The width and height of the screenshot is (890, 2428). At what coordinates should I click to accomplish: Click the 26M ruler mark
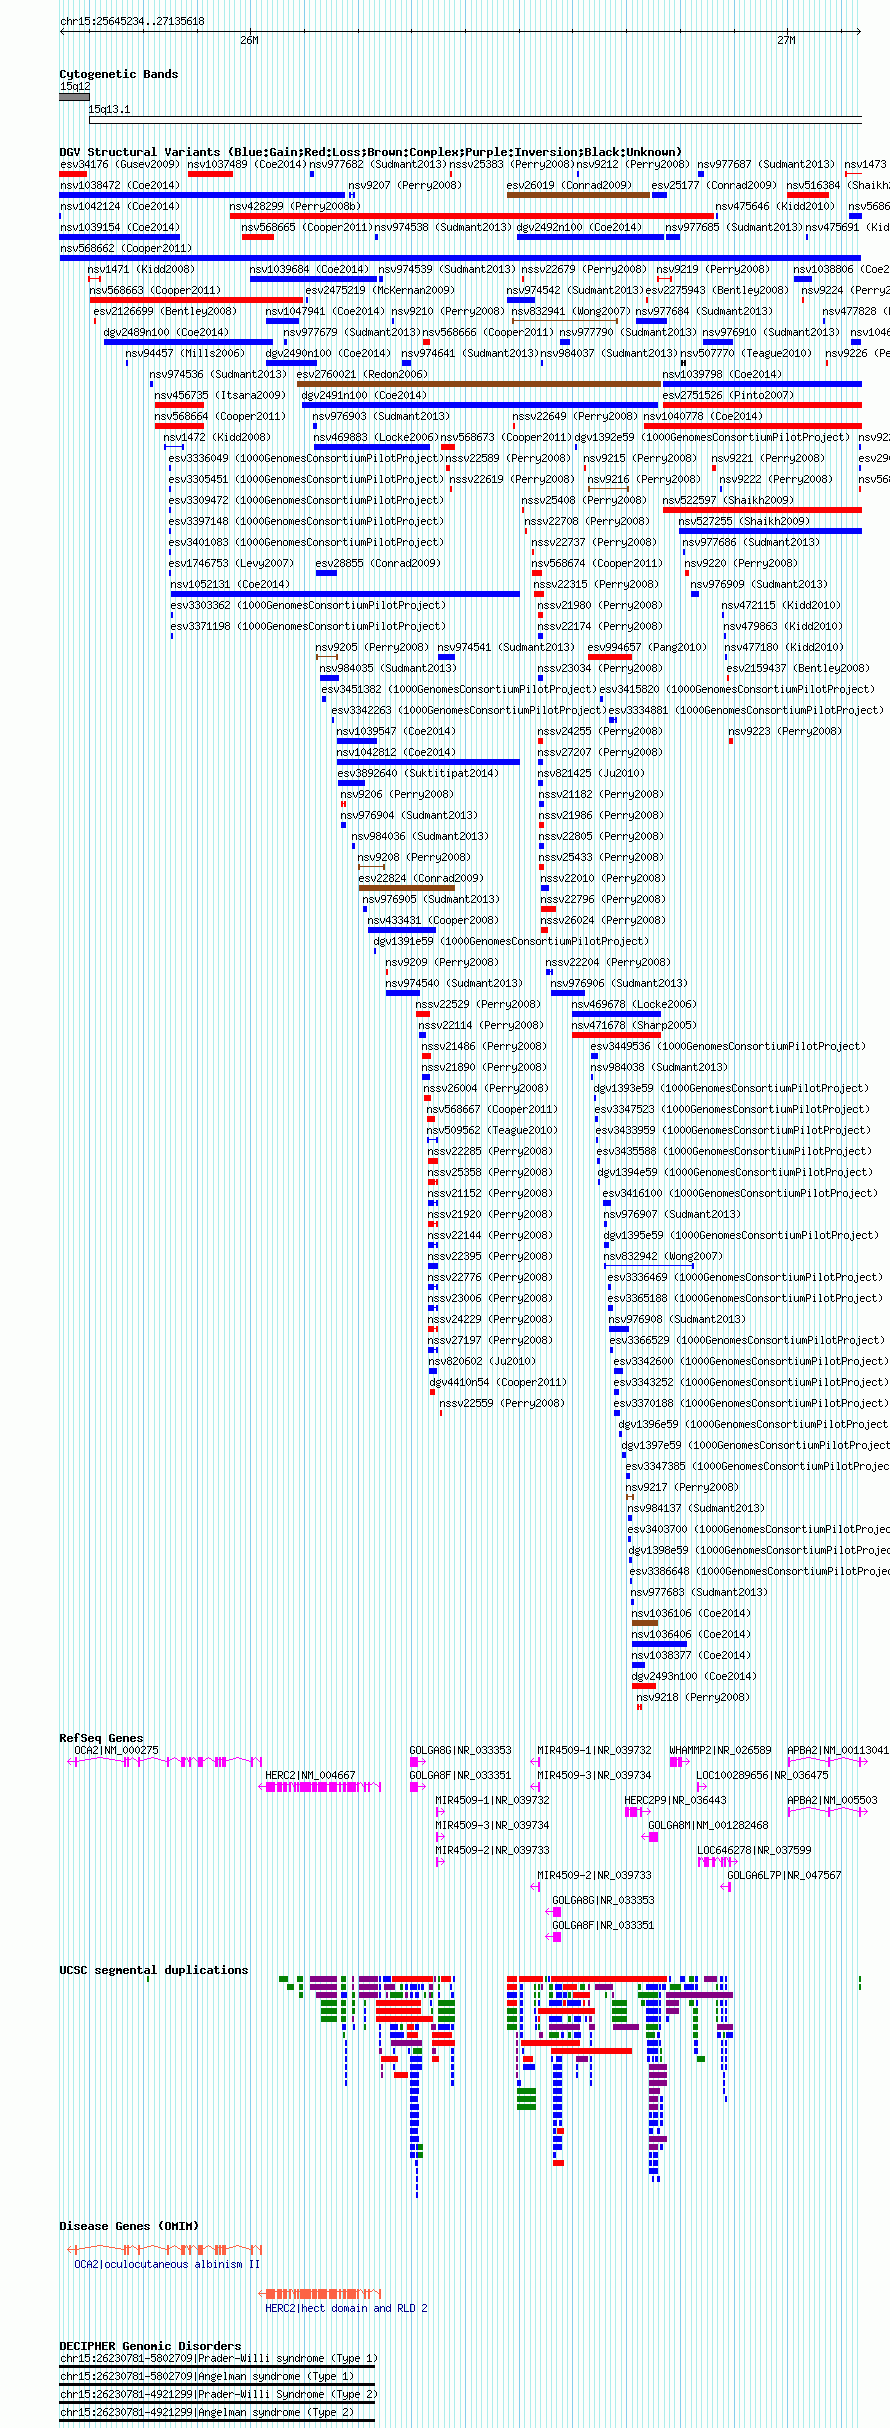click(x=249, y=40)
